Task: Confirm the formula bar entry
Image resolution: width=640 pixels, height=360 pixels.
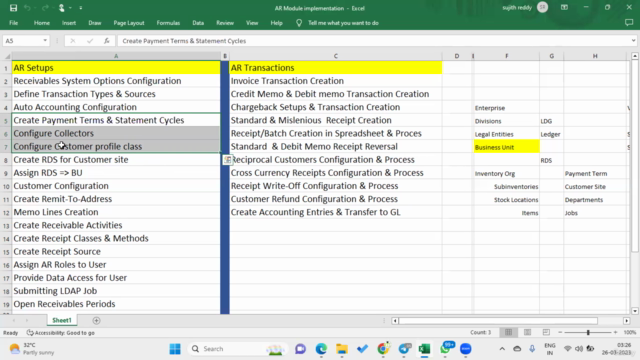Action: tap(90, 40)
